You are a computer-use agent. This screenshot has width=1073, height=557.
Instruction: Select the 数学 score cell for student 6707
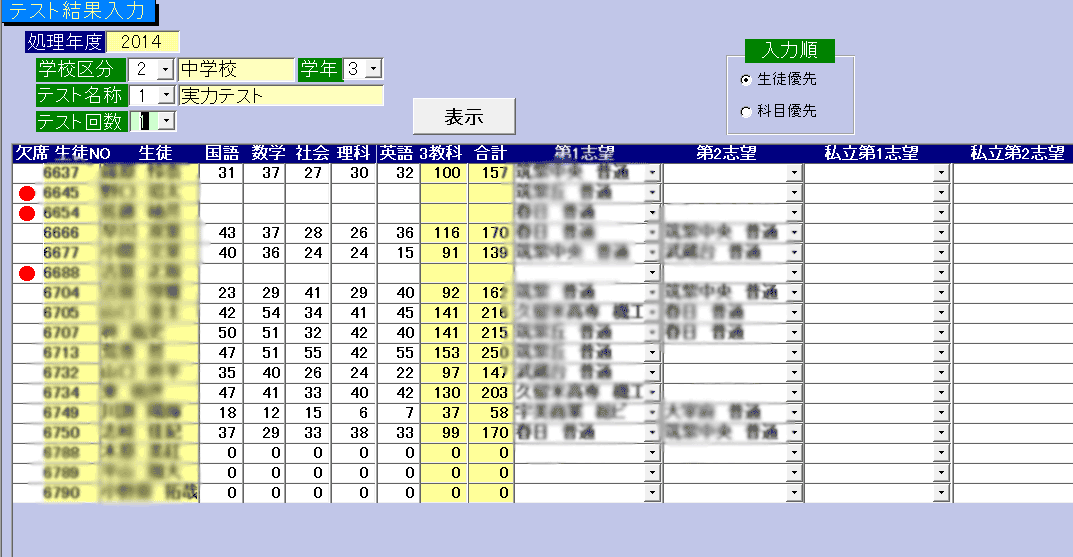click(x=264, y=333)
